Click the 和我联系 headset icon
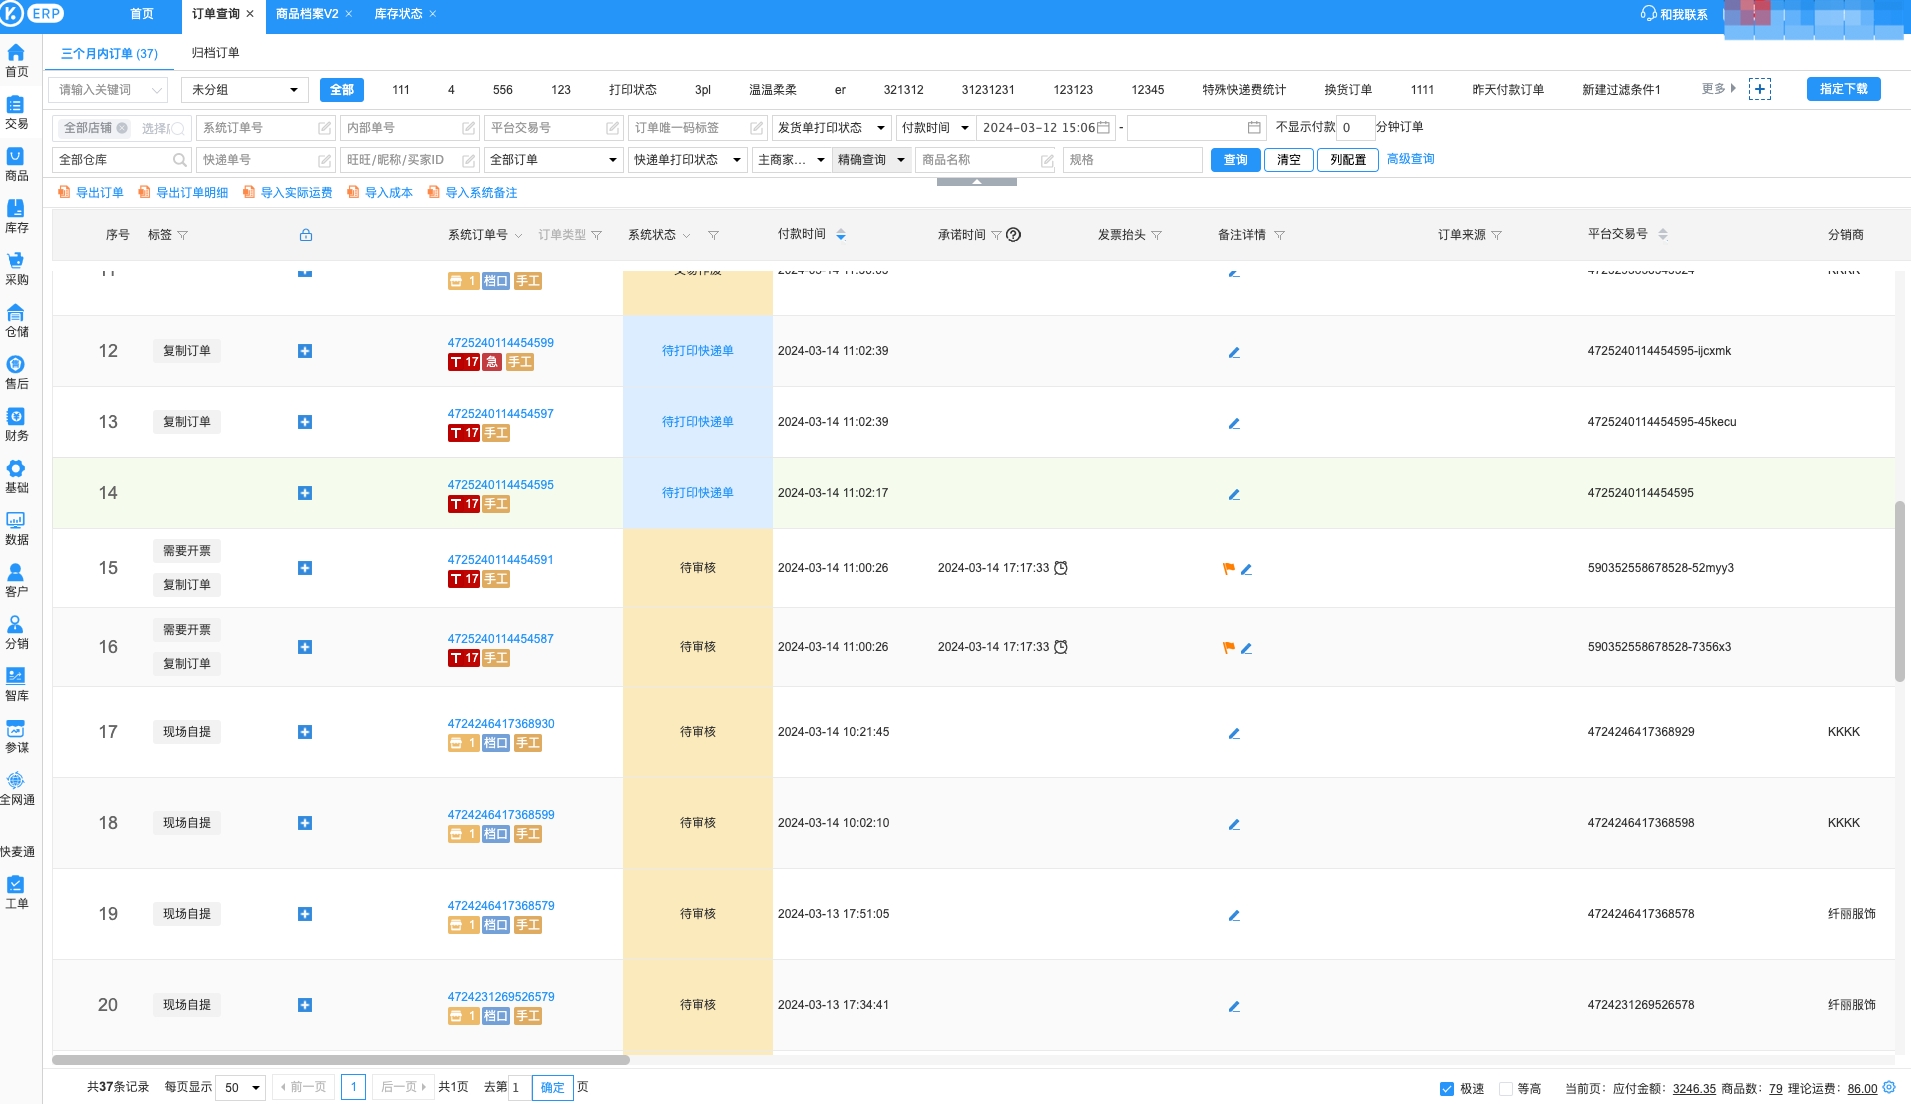1911x1104 pixels. [1648, 14]
